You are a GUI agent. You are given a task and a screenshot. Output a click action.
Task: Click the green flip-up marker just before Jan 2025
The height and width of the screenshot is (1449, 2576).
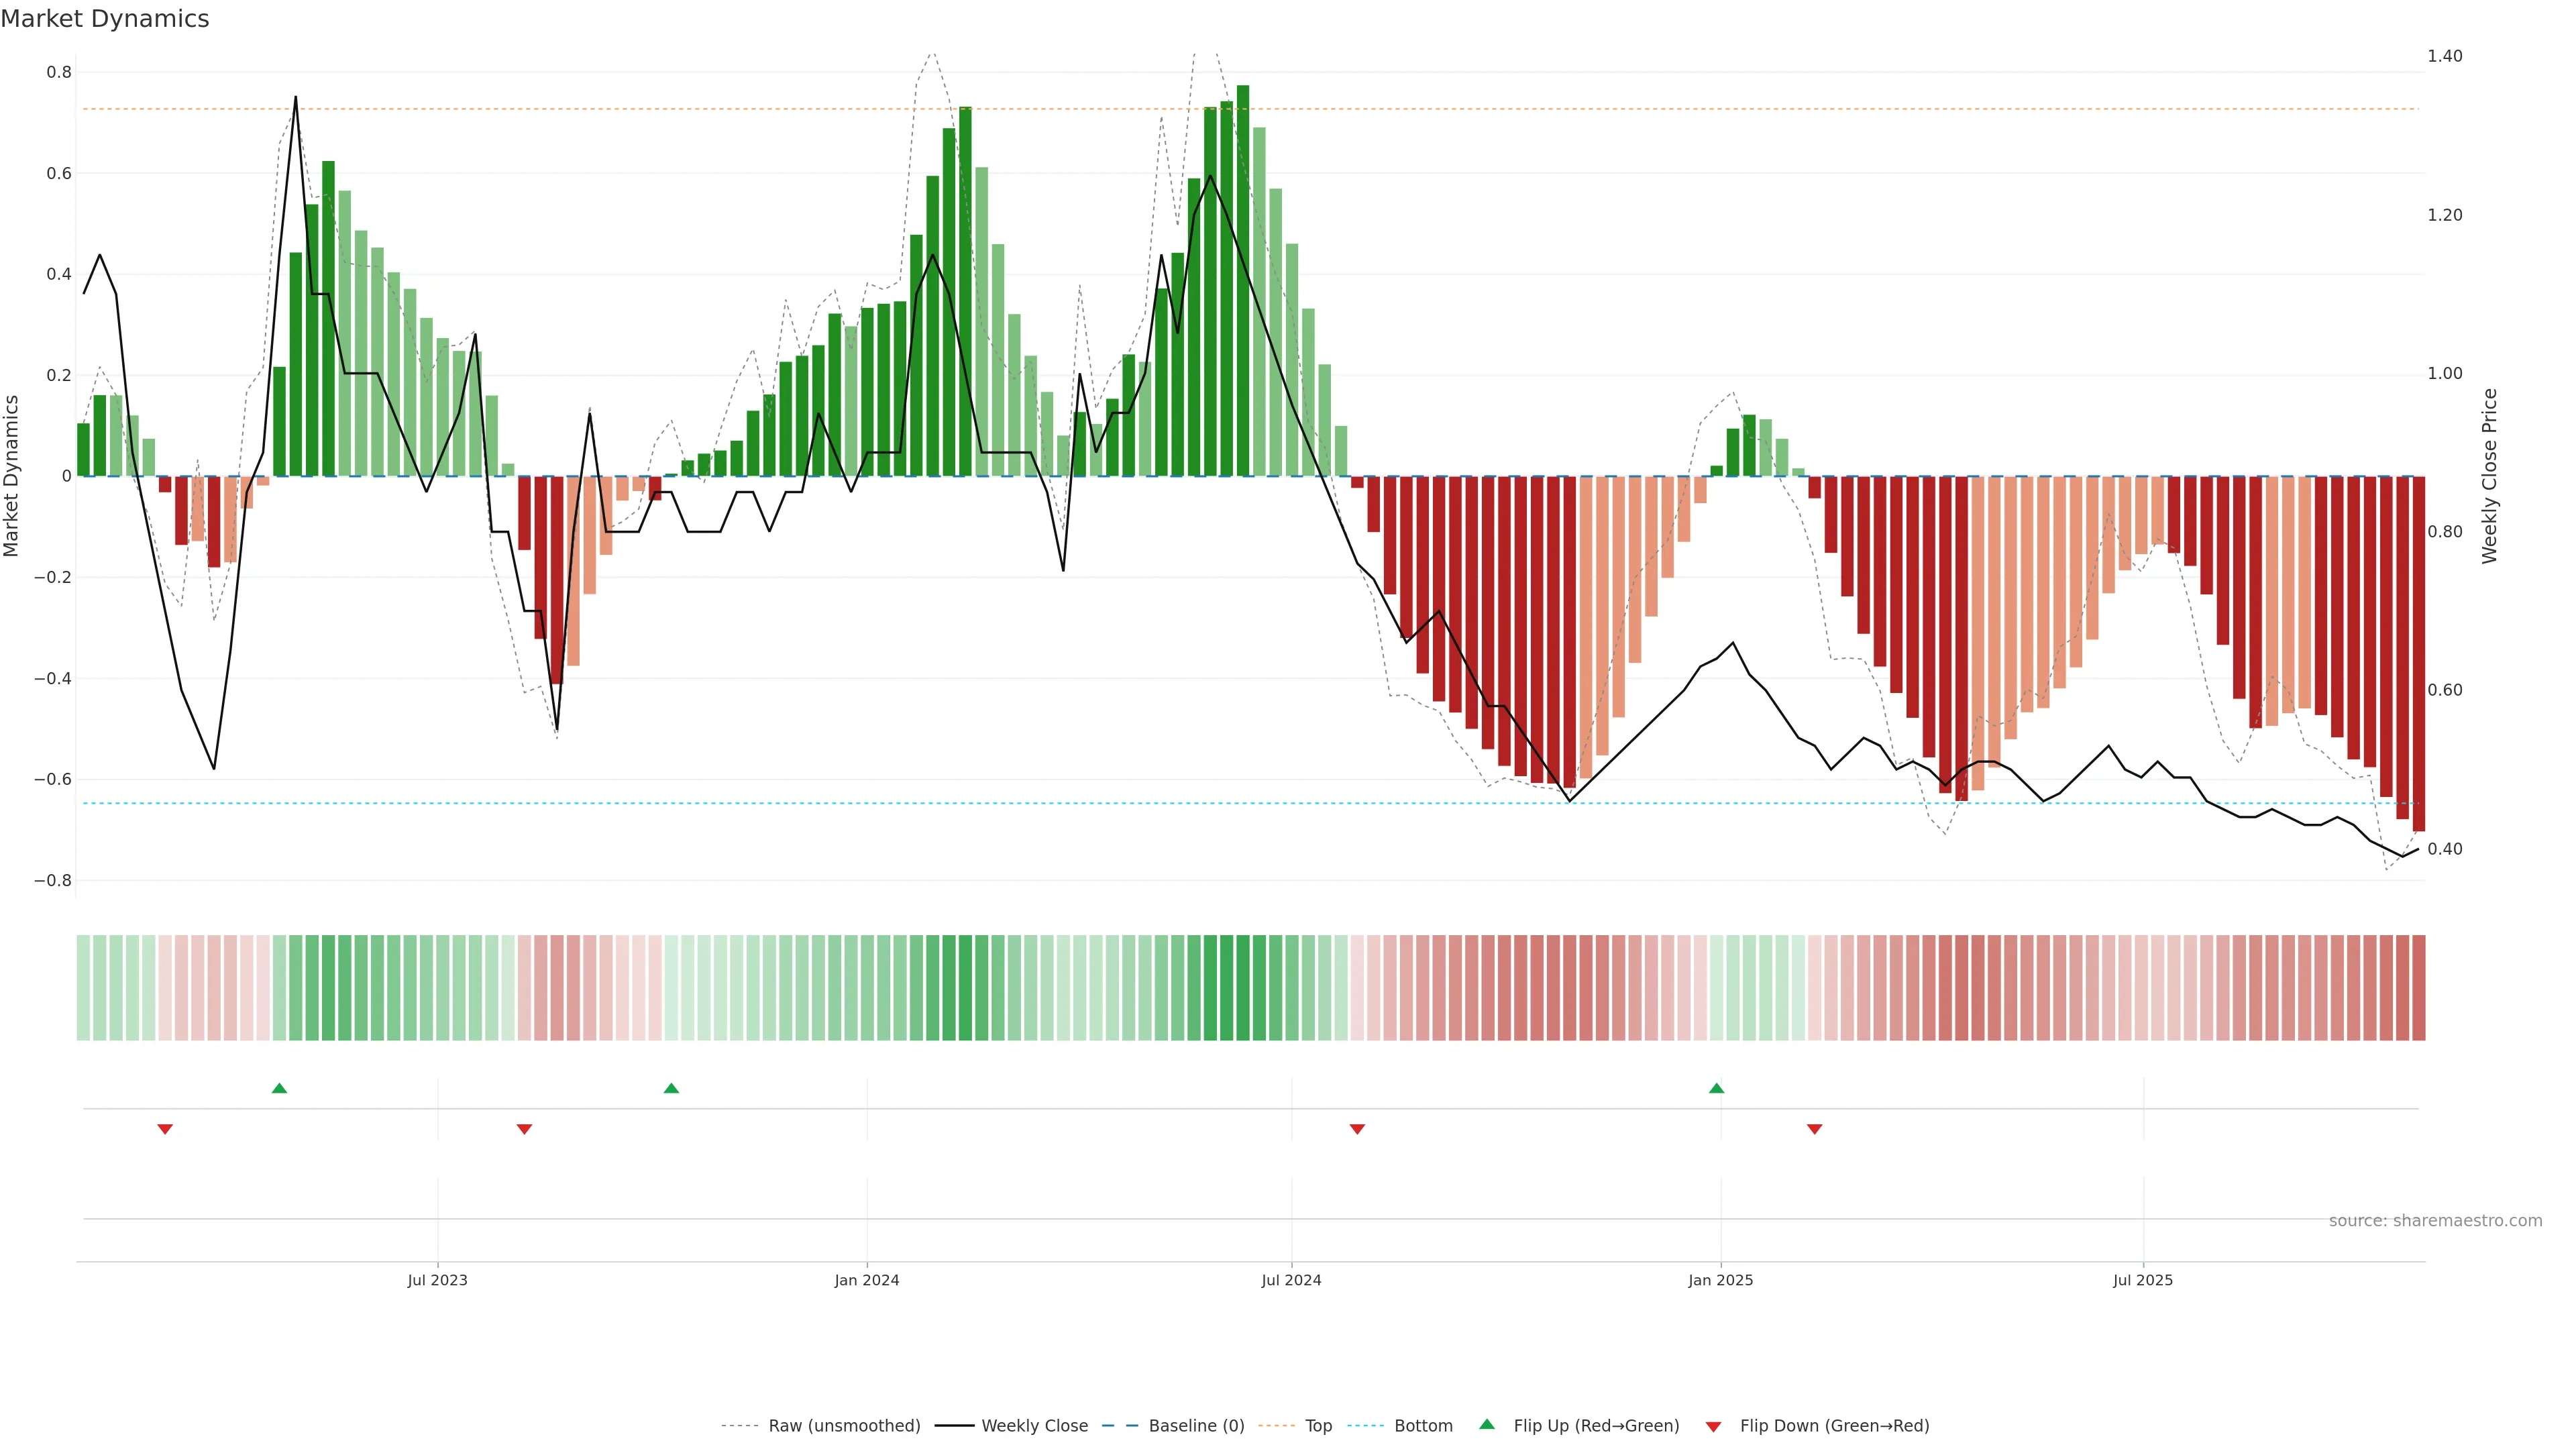(1716, 1088)
